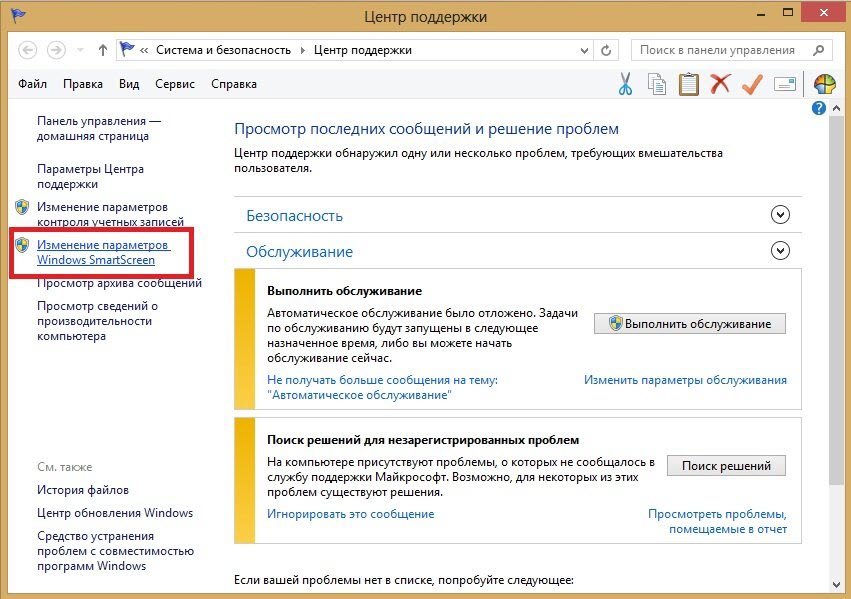Screen dimensions: 851x599
Task: Go up one level with up arrow
Action: [103, 50]
